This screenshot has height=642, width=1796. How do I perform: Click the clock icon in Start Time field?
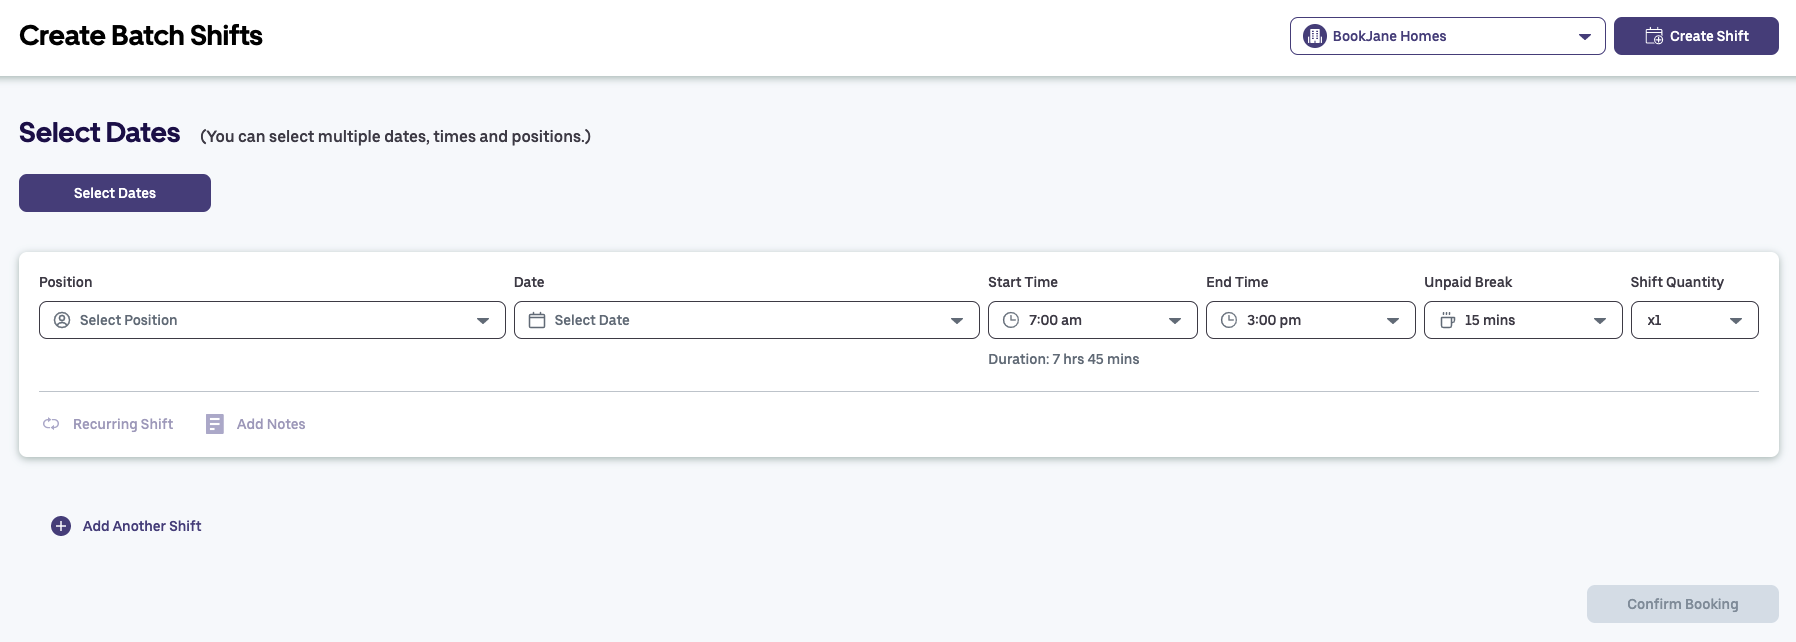[1011, 320]
